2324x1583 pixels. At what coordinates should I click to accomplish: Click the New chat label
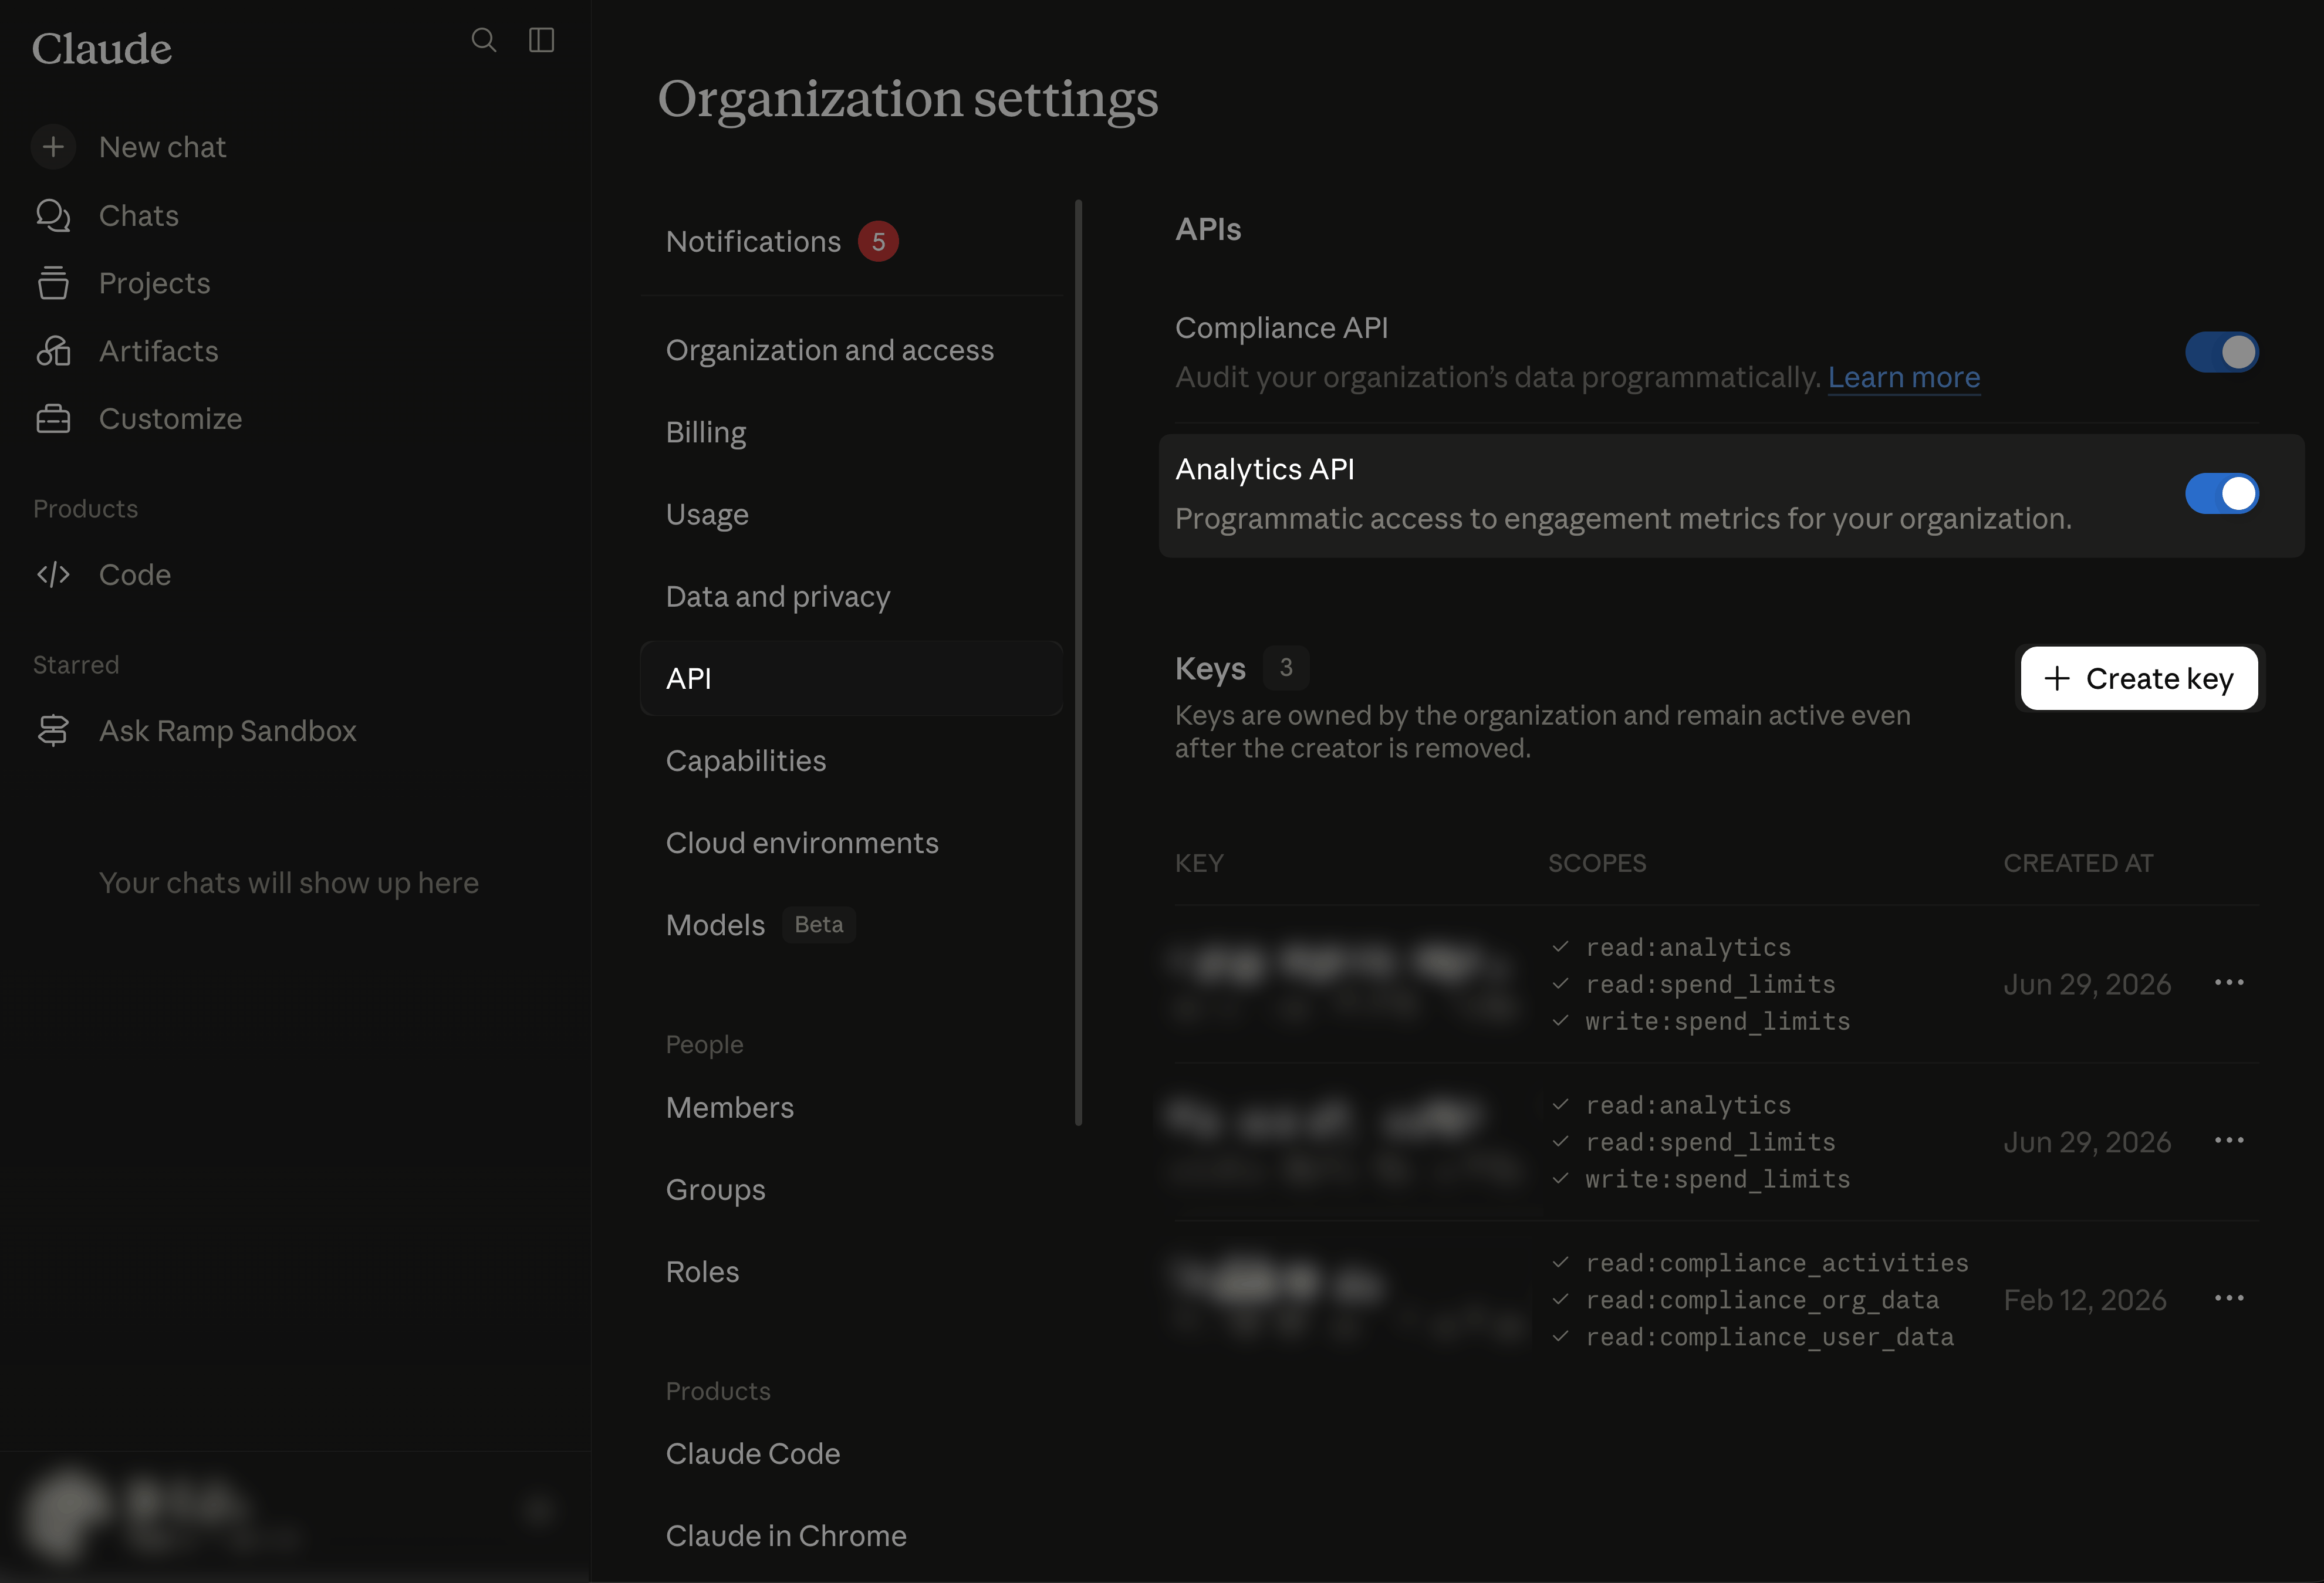pyautogui.click(x=163, y=147)
